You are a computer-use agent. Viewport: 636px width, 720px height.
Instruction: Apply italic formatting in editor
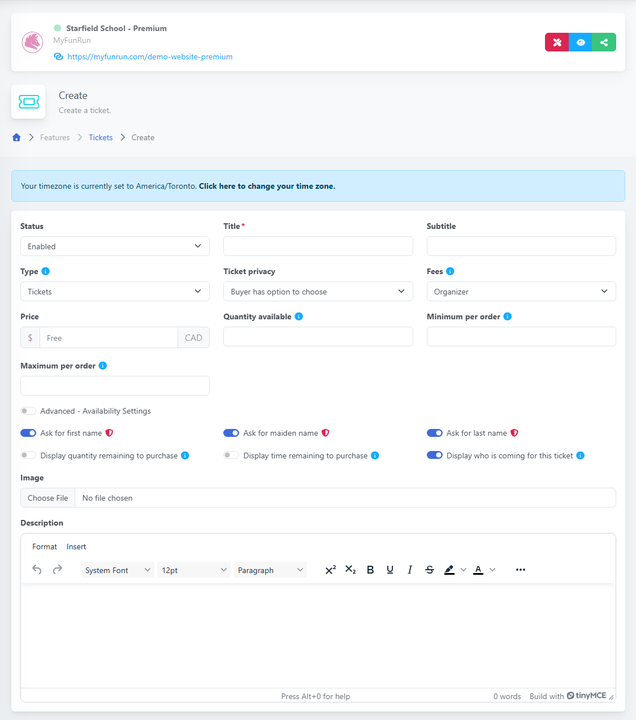coord(410,570)
